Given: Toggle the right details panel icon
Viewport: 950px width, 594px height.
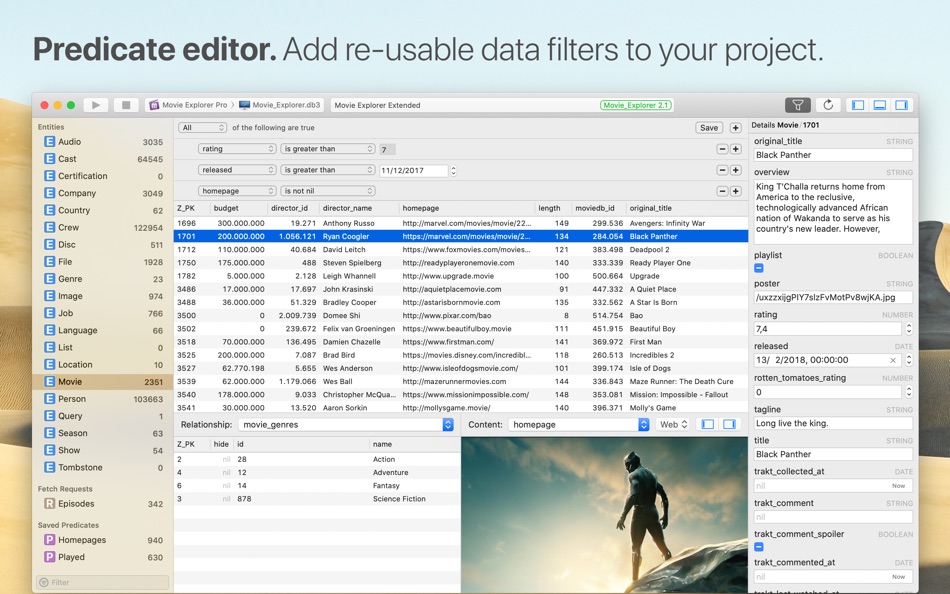Looking at the screenshot, I should coord(902,105).
